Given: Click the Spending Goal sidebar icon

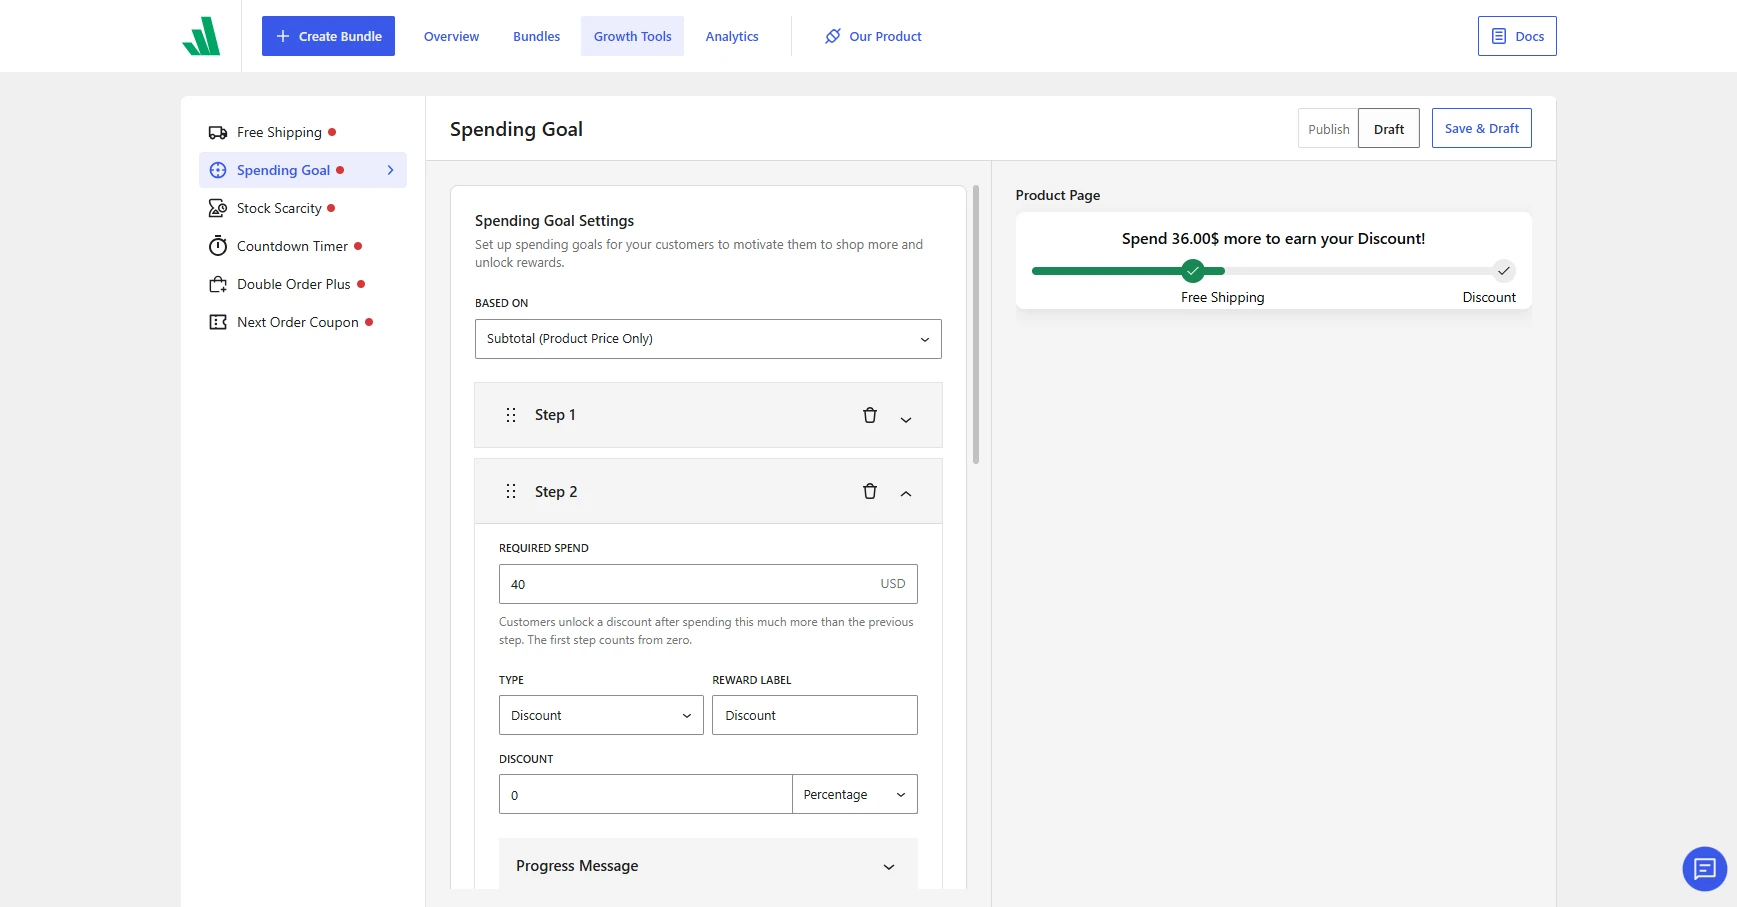Looking at the screenshot, I should click(217, 170).
